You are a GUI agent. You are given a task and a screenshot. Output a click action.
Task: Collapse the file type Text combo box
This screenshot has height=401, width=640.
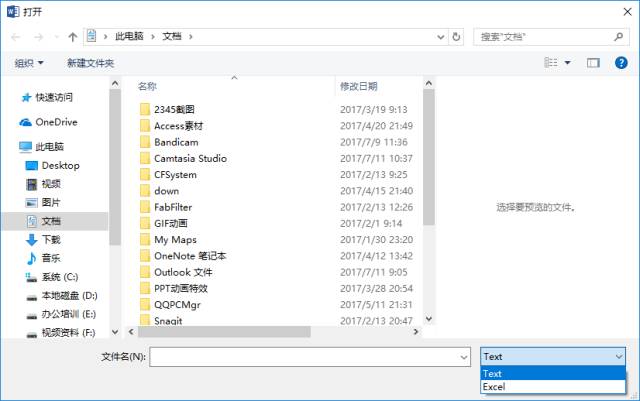pos(553,356)
